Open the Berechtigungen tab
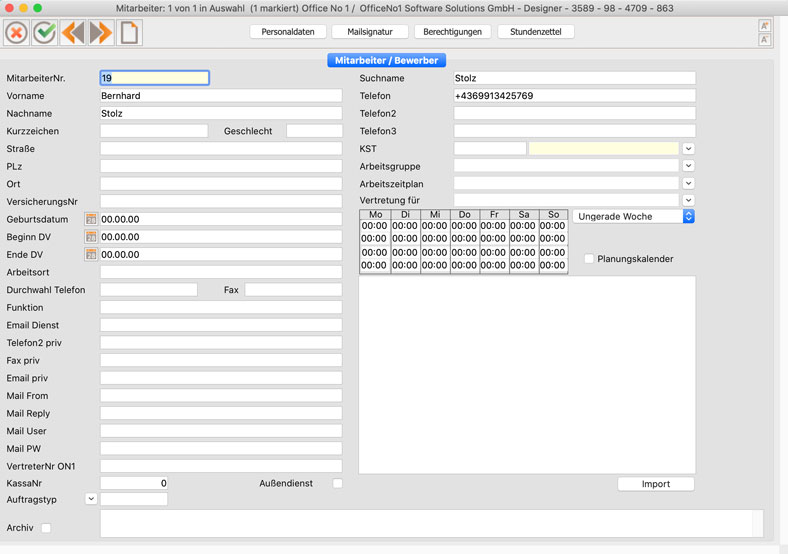Screen dimensions: 788x554 point(452,32)
